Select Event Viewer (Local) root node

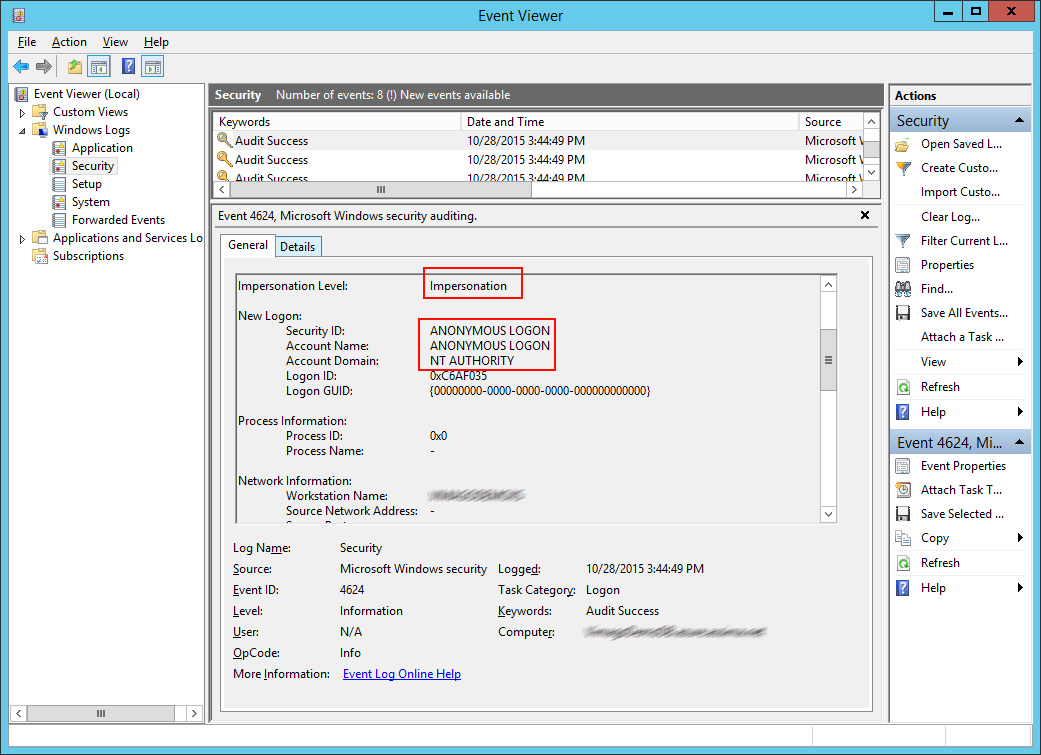click(x=87, y=94)
